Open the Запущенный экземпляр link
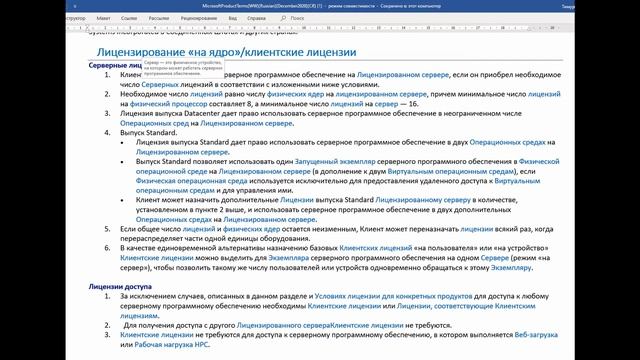 (x=335, y=161)
